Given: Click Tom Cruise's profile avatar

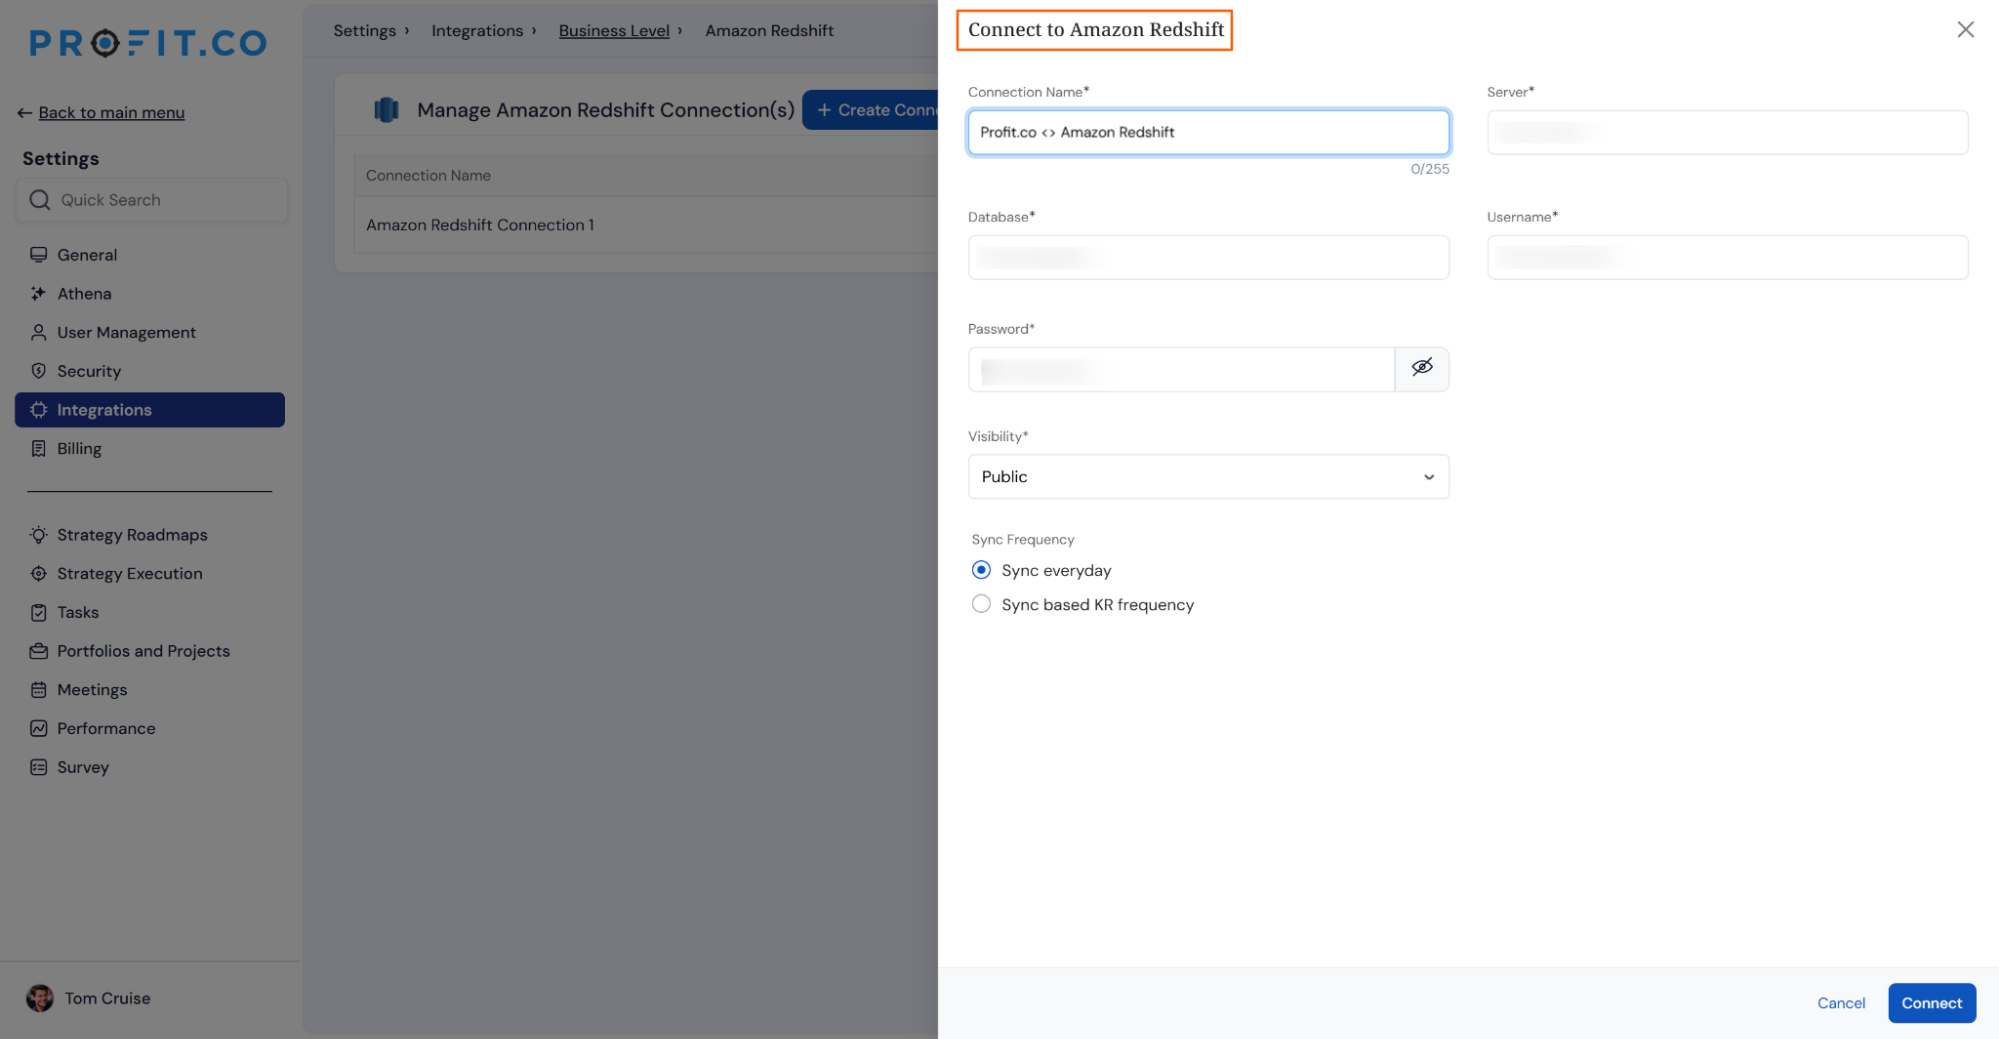Looking at the screenshot, I should [40, 998].
